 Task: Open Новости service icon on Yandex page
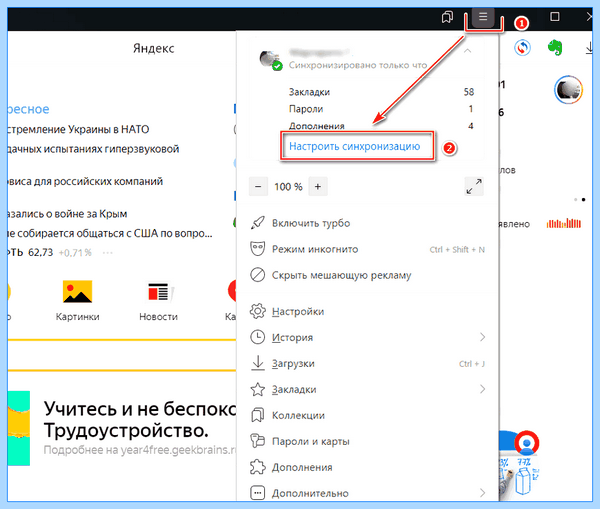(x=158, y=292)
